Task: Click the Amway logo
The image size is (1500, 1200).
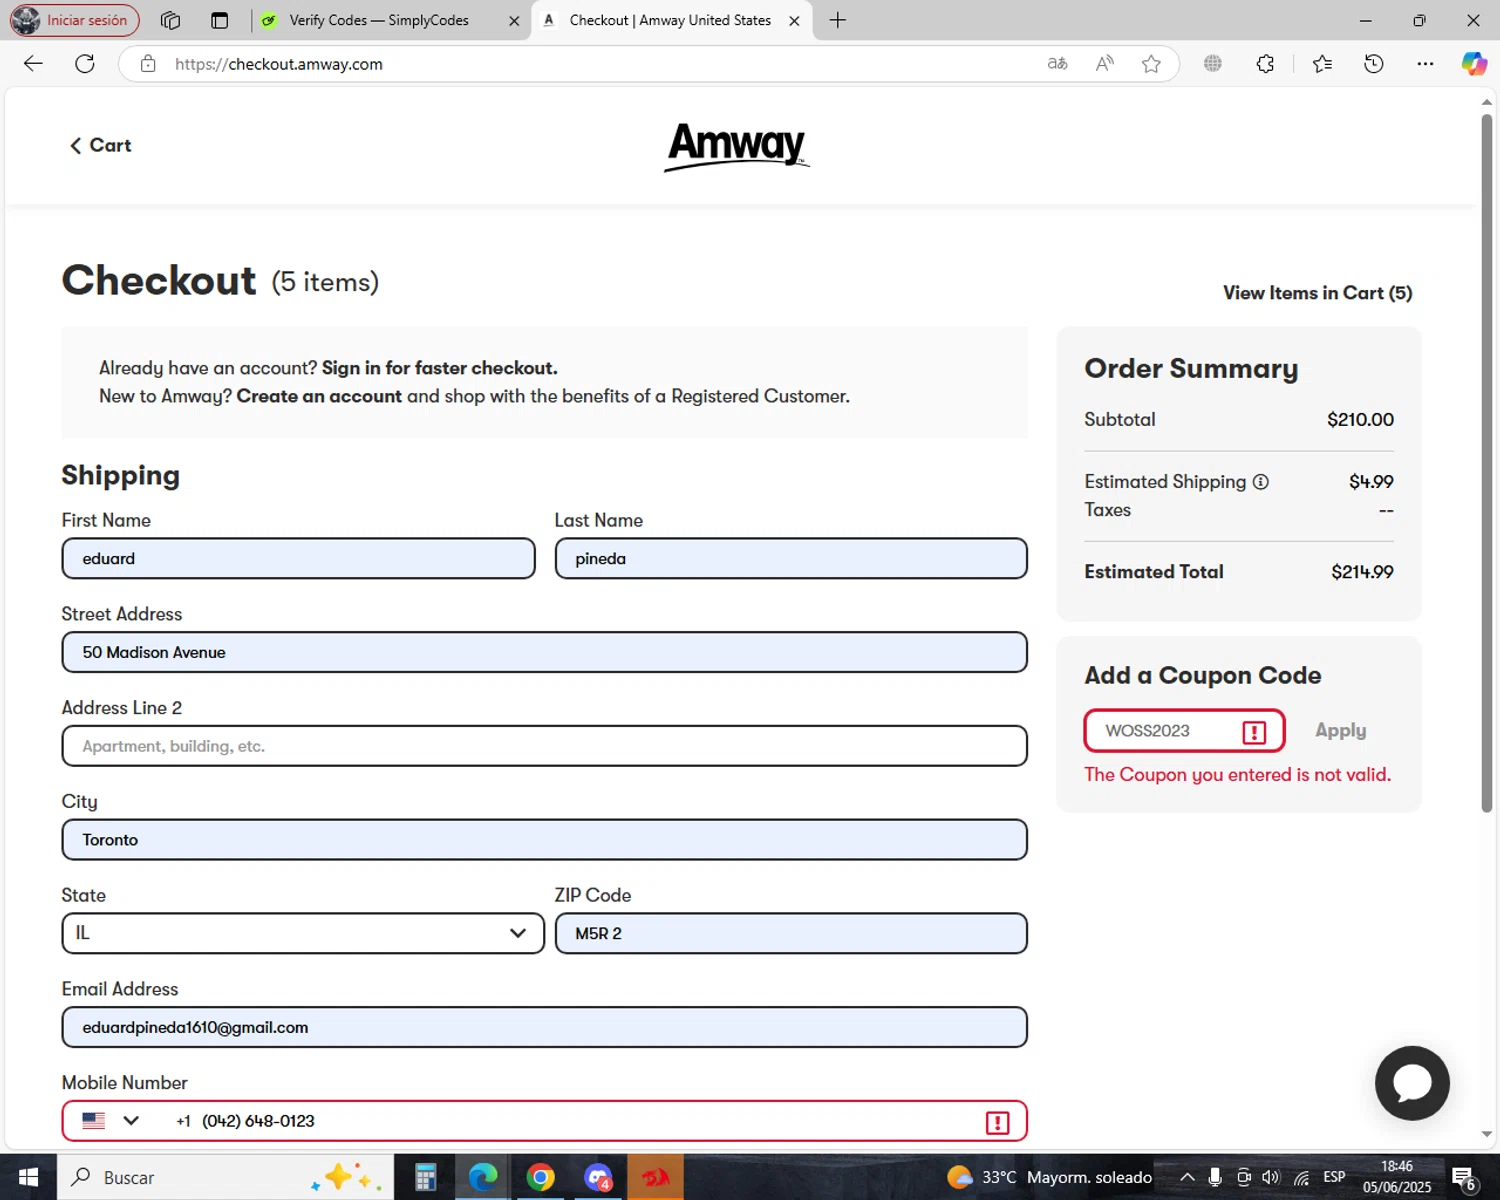Action: coord(737,146)
